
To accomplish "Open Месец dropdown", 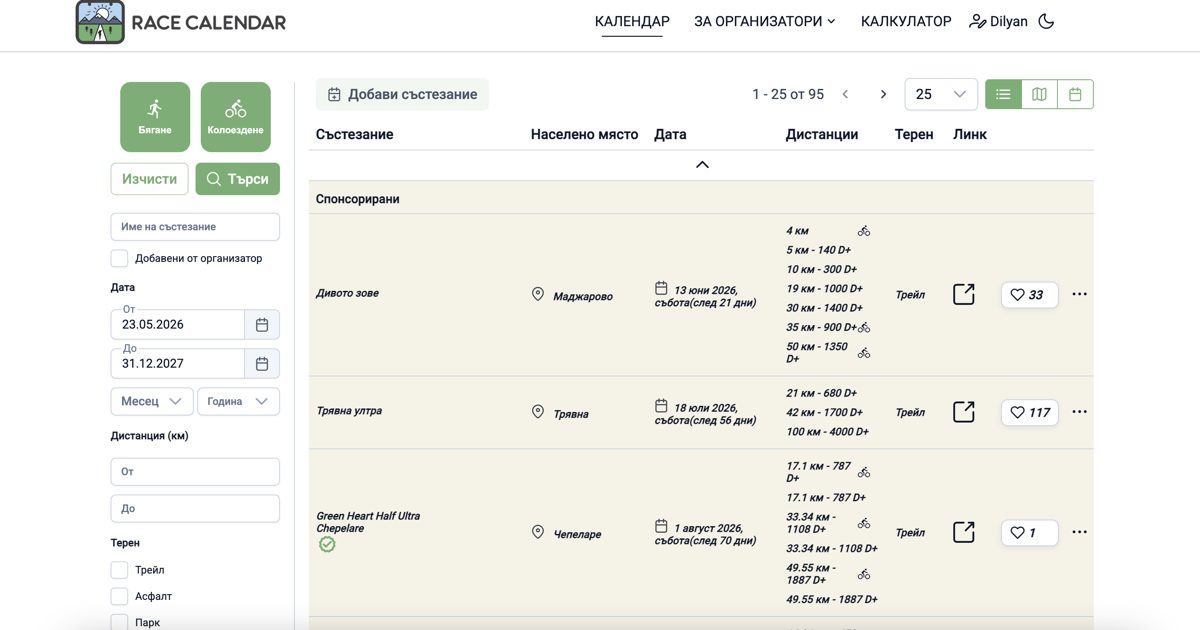I will pyautogui.click(x=152, y=401).
